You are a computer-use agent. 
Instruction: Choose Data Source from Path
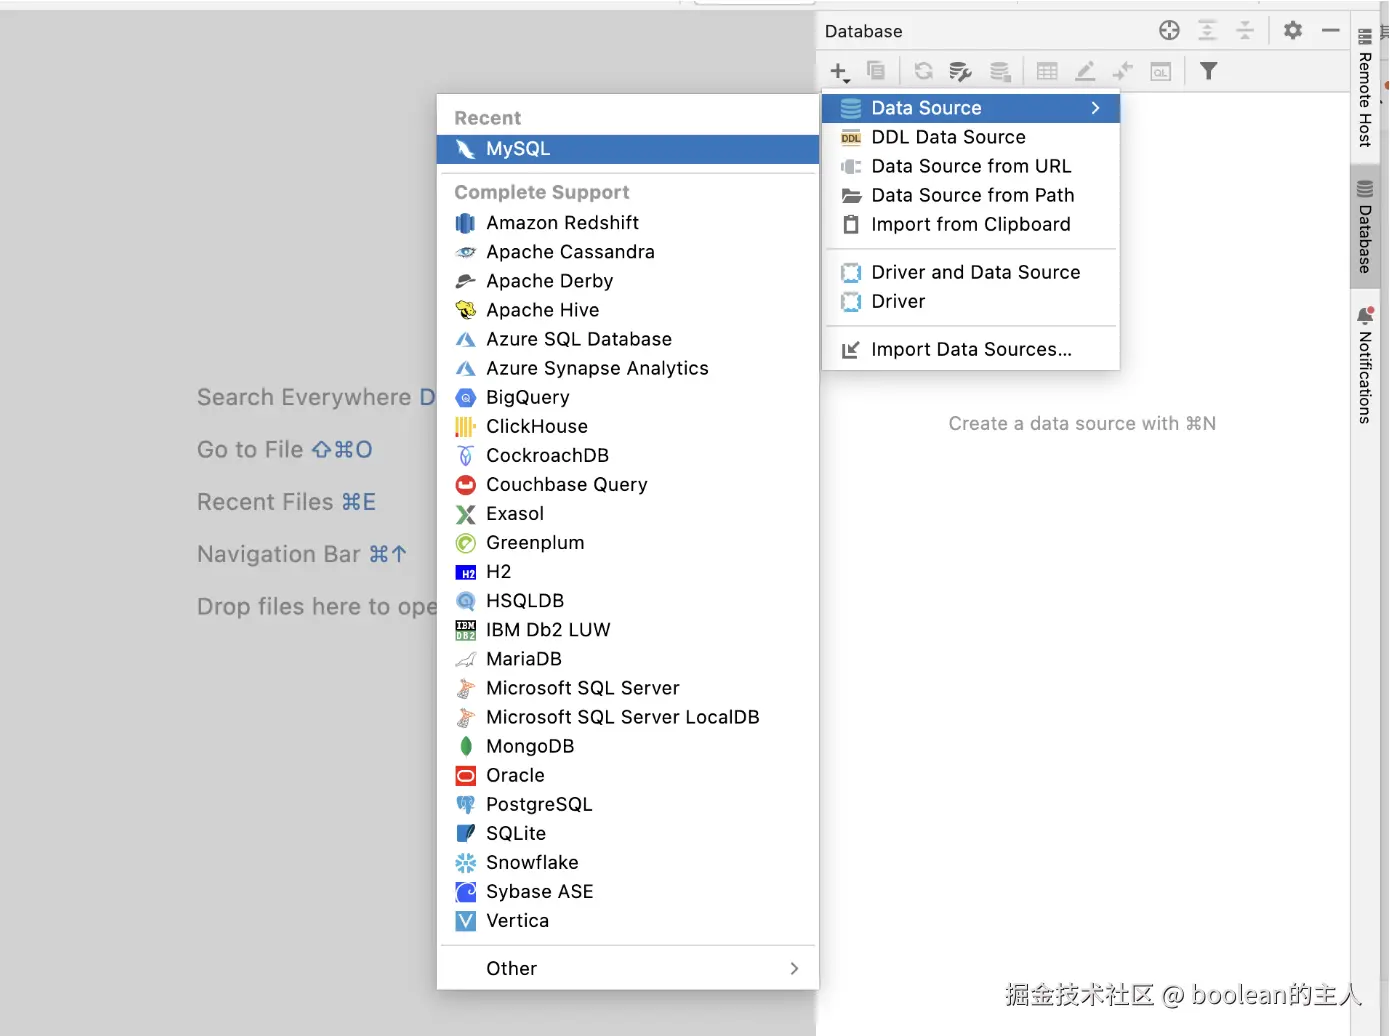click(x=970, y=195)
